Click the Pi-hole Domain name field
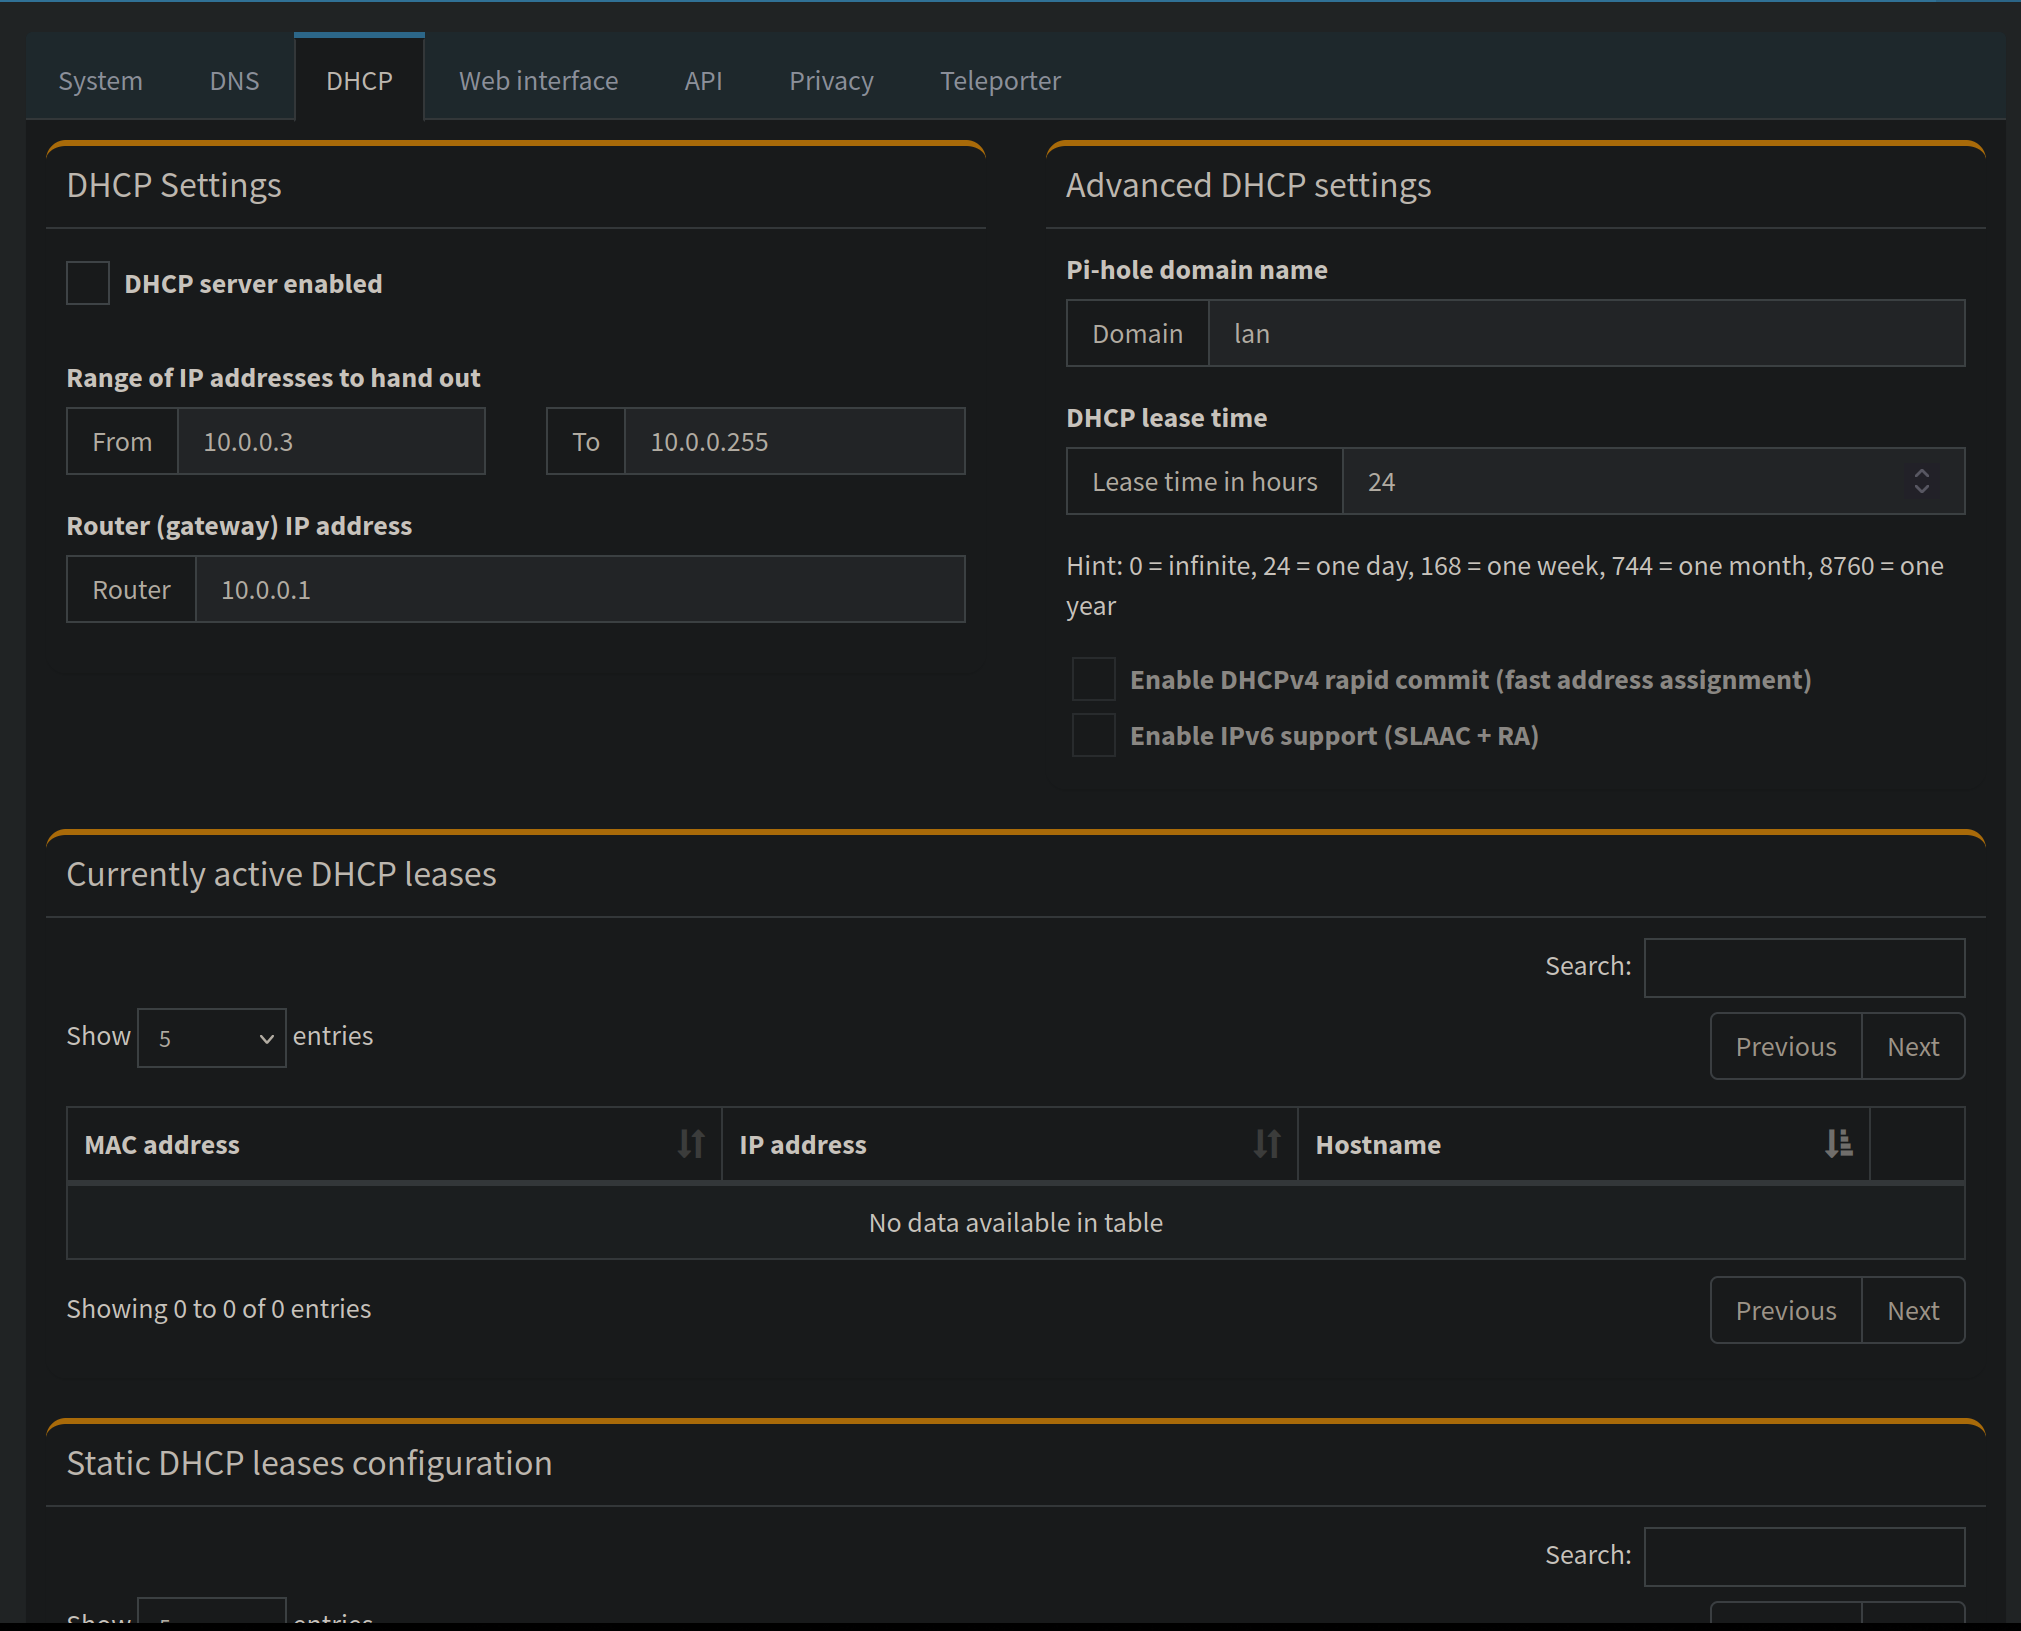This screenshot has height=1631, width=2021. point(1585,333)
